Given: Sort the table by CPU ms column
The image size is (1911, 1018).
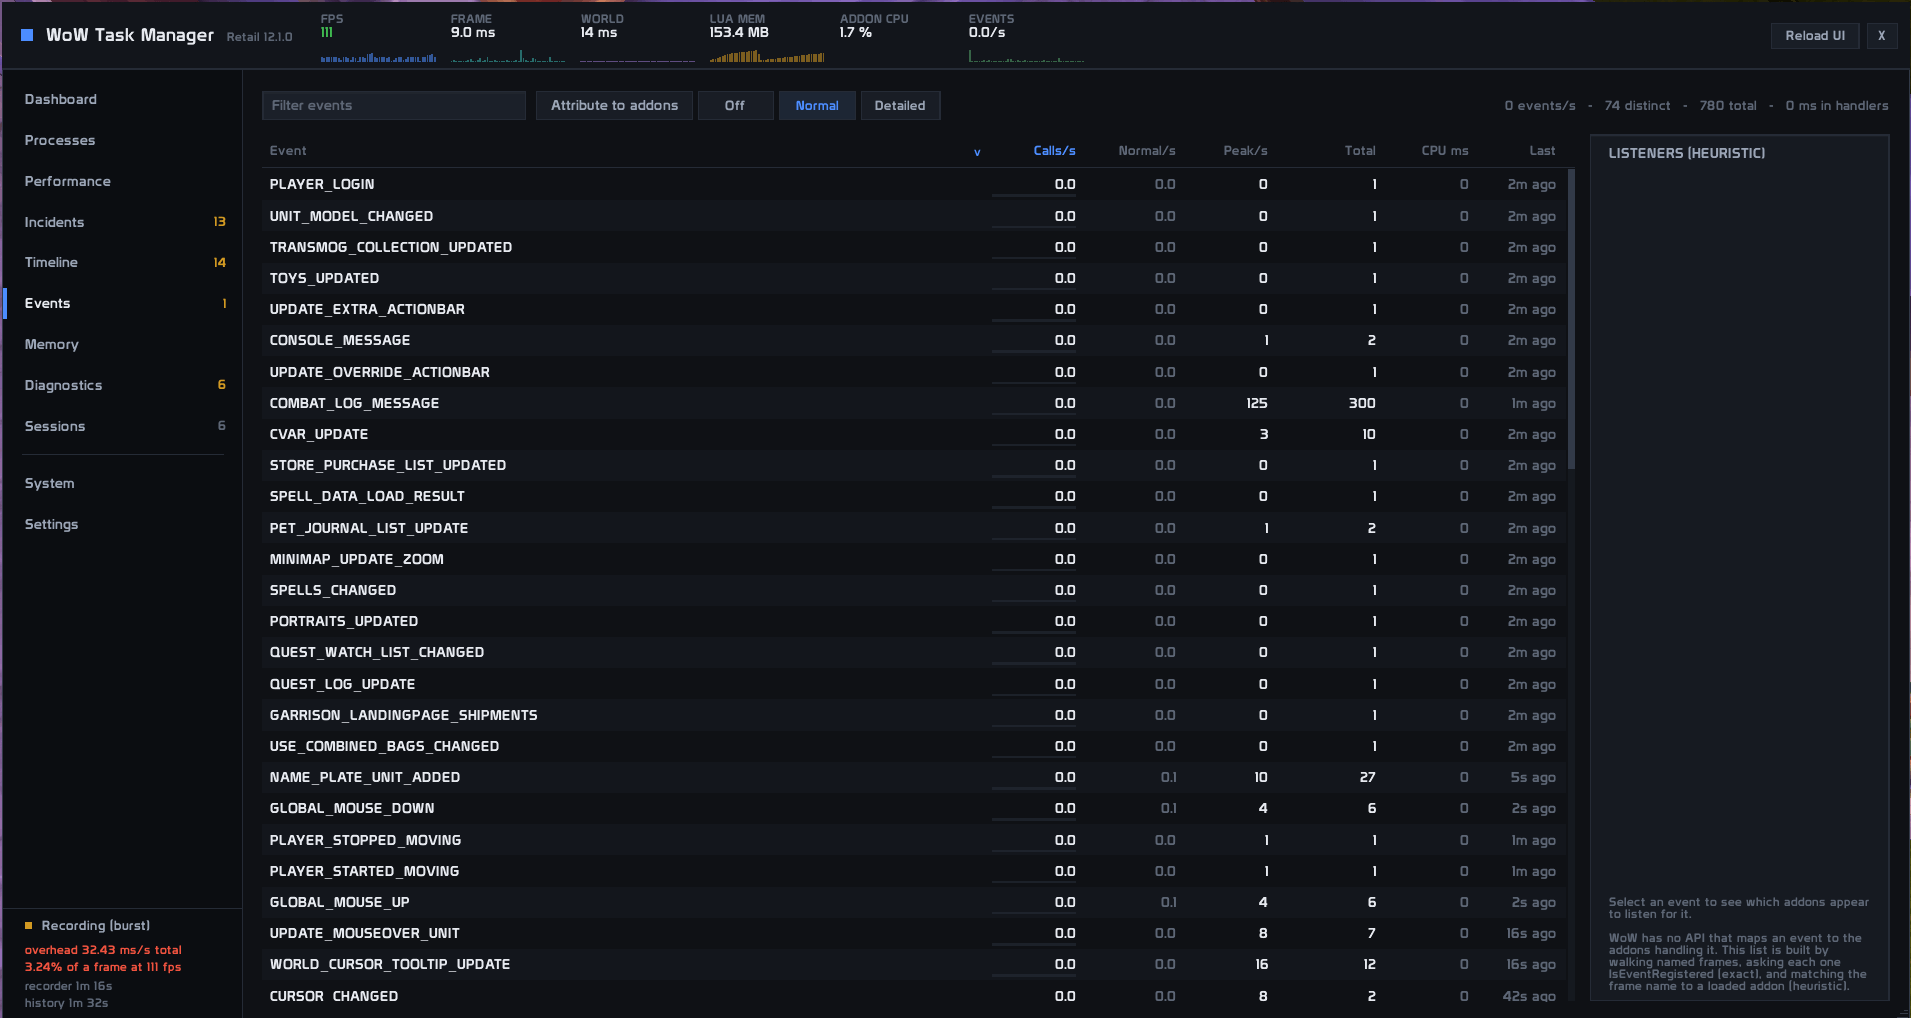Looking at the screenshot, I should point(1445,151).
